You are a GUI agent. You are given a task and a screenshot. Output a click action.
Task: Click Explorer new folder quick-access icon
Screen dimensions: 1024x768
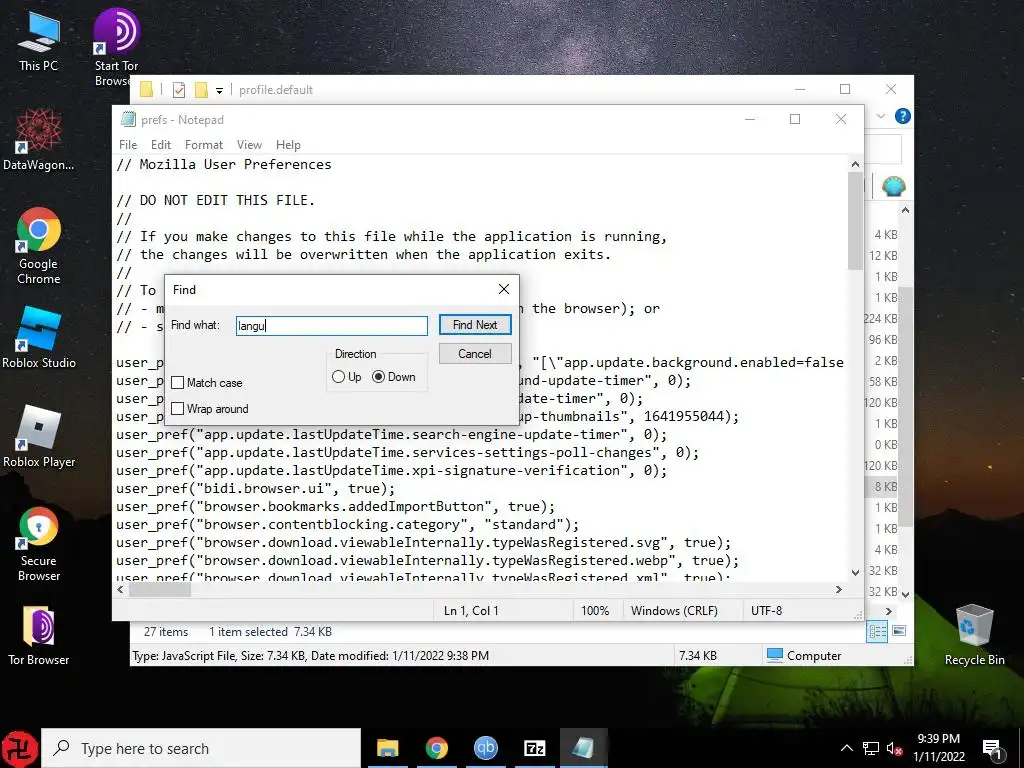click(201, 90)
